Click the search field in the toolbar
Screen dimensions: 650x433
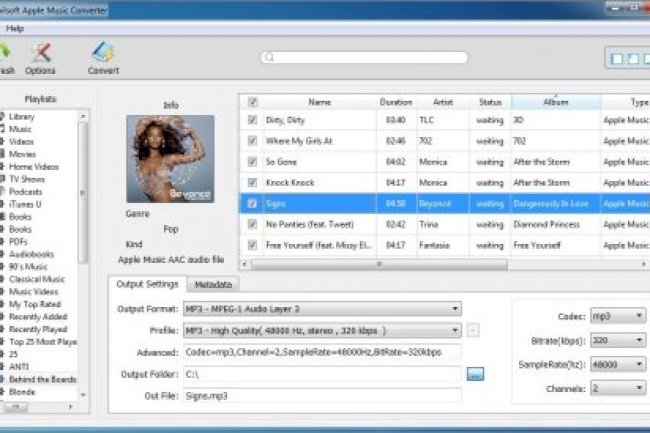click(402, 58)
